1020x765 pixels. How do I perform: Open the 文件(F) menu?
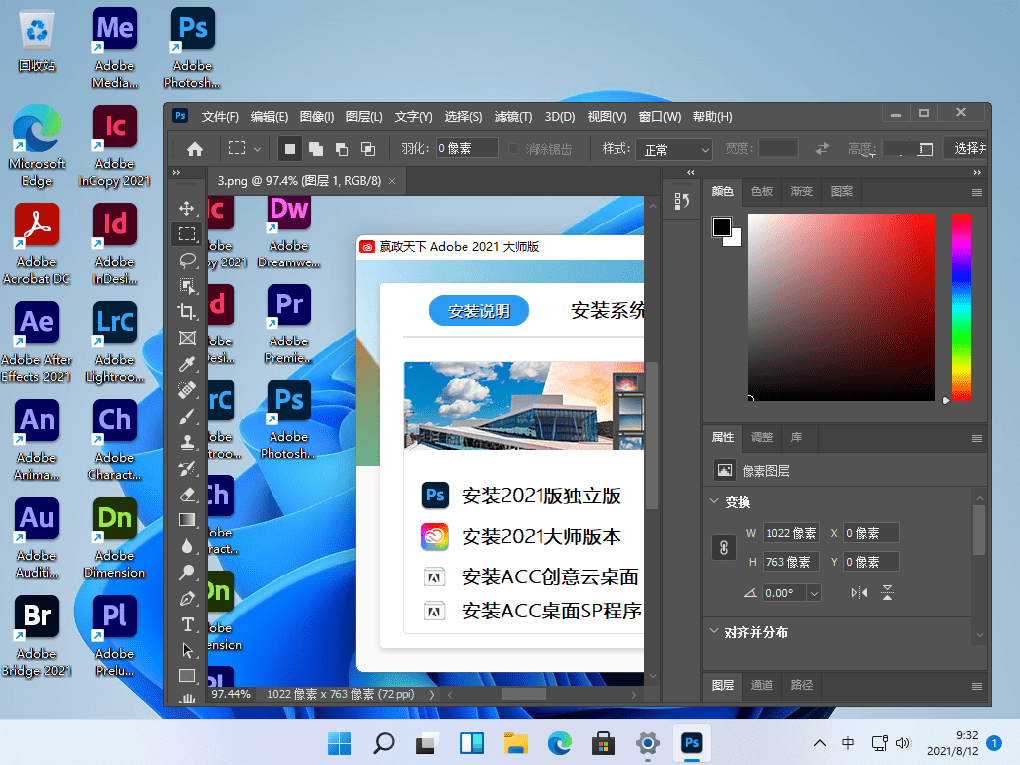(x=220, y=116)
